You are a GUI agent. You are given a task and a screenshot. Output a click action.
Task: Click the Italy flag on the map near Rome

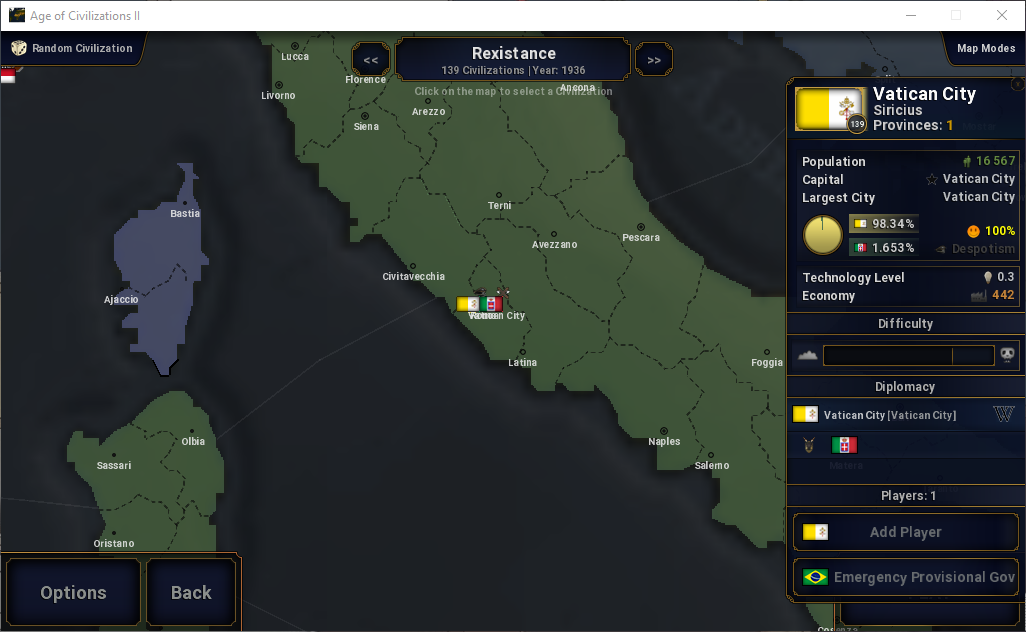pyautogui.click(x=491, y=304)
